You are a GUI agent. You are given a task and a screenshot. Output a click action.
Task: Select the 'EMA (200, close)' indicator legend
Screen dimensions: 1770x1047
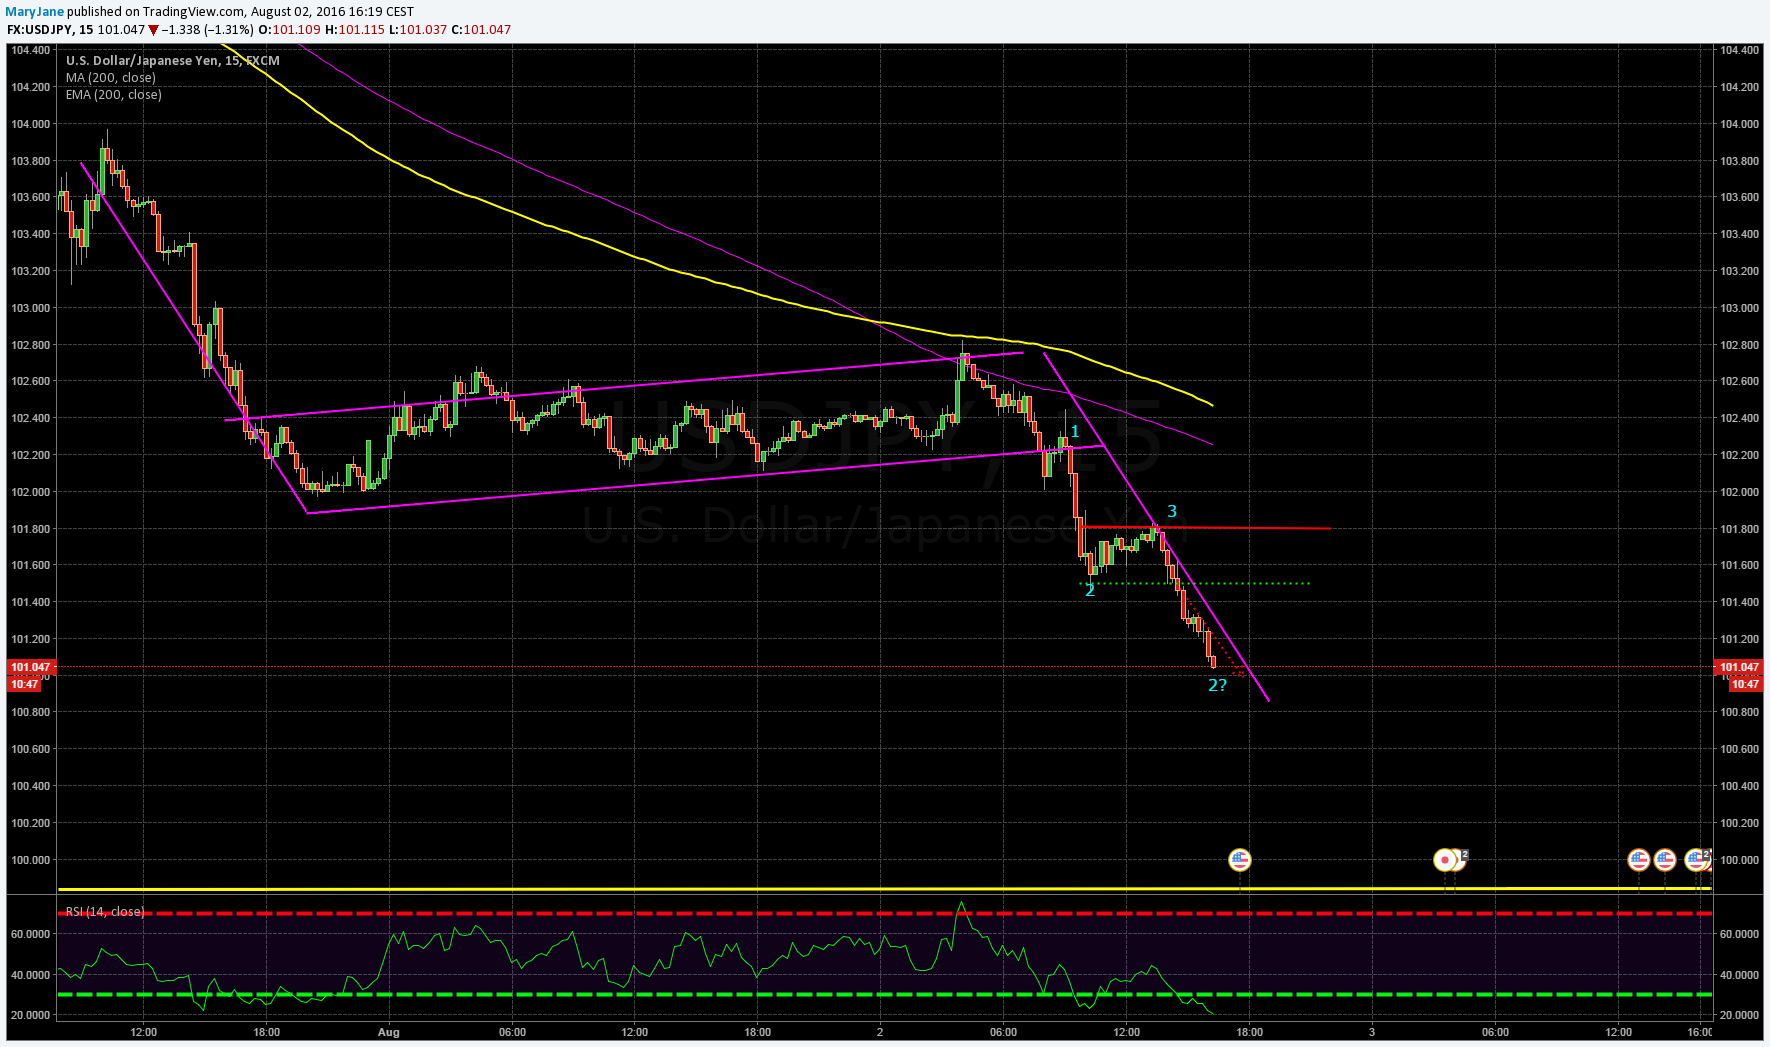pyautogui.click(x=114, y=94)
